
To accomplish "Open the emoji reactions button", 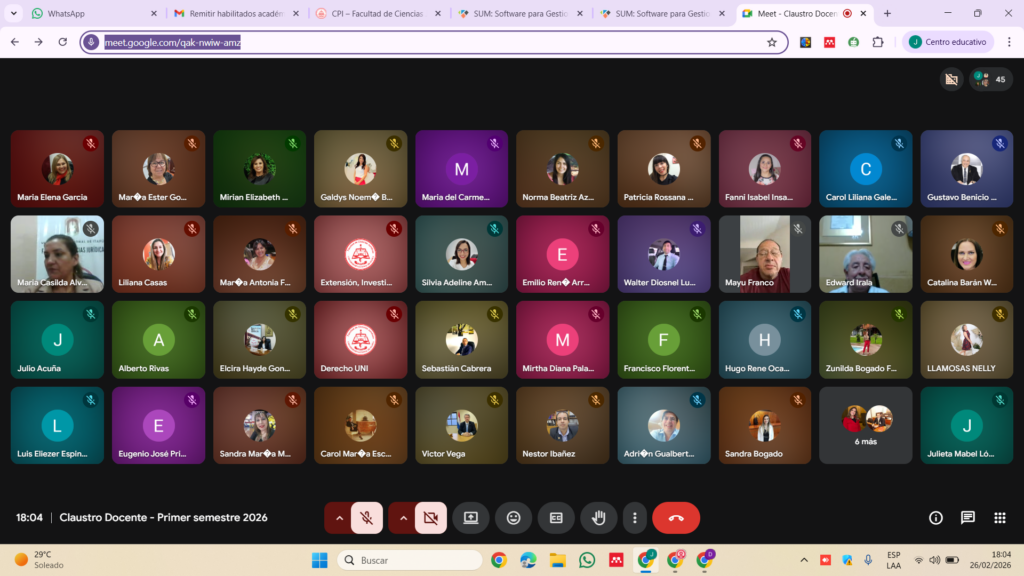I will tap(513, 518).
